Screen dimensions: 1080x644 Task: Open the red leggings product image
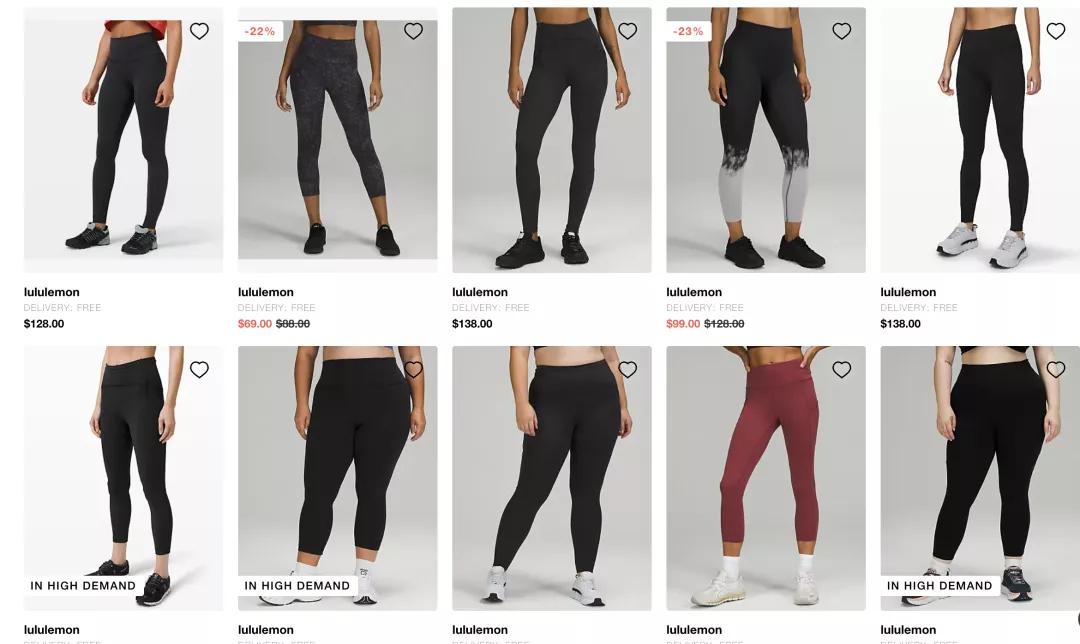tap(766, 478)
